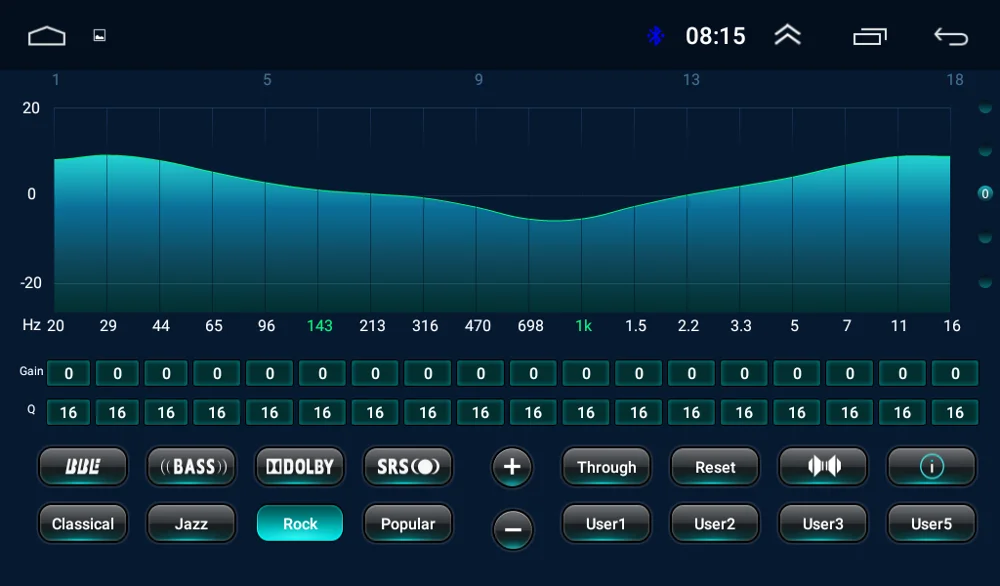
Task: Select the 20 Hz band Q field
Action: pyautogui.click(x=68, y=413)
